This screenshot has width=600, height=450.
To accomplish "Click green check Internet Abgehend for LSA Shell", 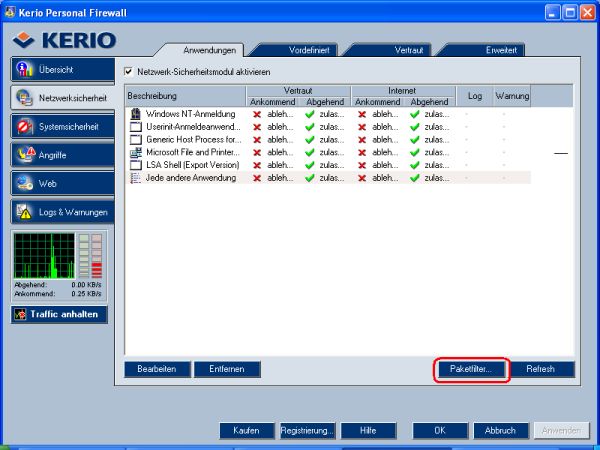I will tap(415, 165).
